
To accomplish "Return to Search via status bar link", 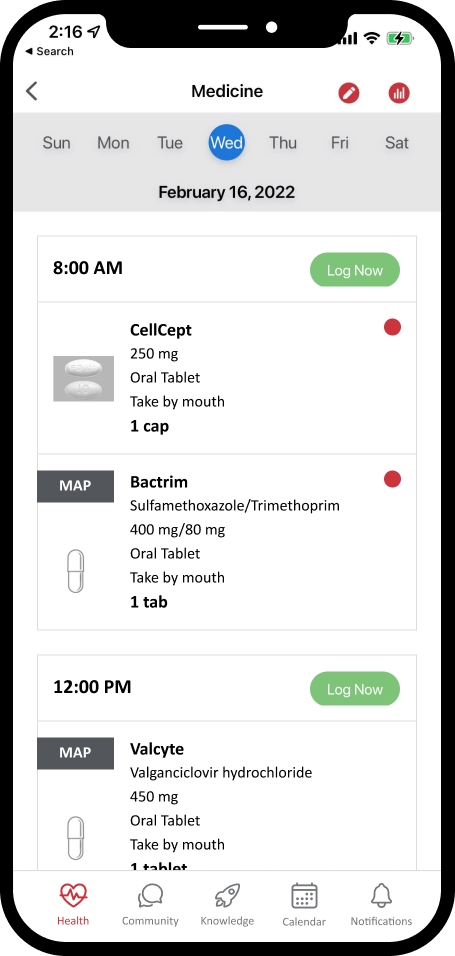I will point(49,51).
